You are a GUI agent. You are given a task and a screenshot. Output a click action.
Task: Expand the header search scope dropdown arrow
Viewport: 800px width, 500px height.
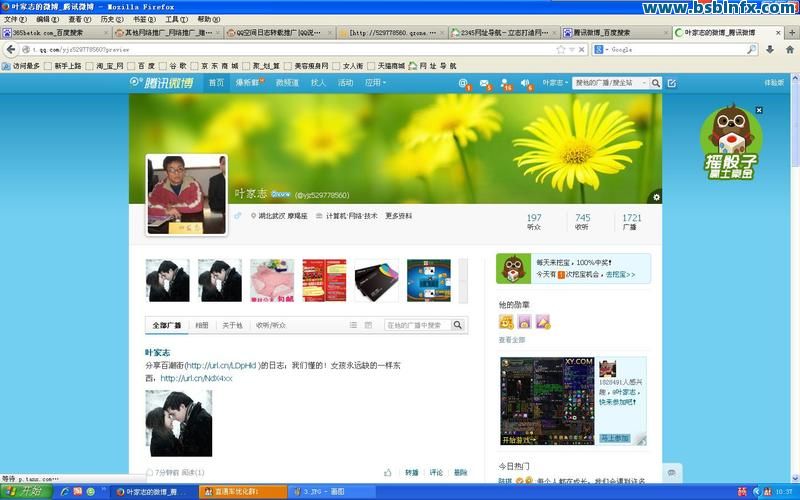coord(644,83)
